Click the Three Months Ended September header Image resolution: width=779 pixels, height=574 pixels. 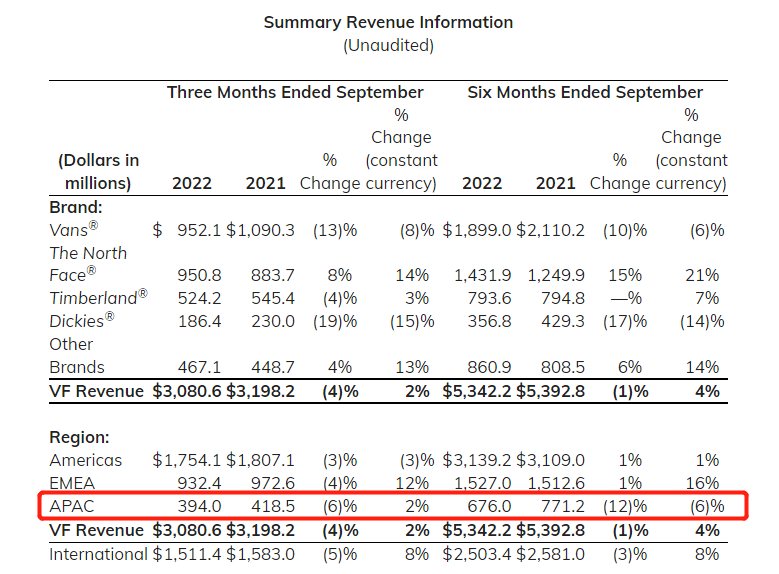click(x=295, y=92)
